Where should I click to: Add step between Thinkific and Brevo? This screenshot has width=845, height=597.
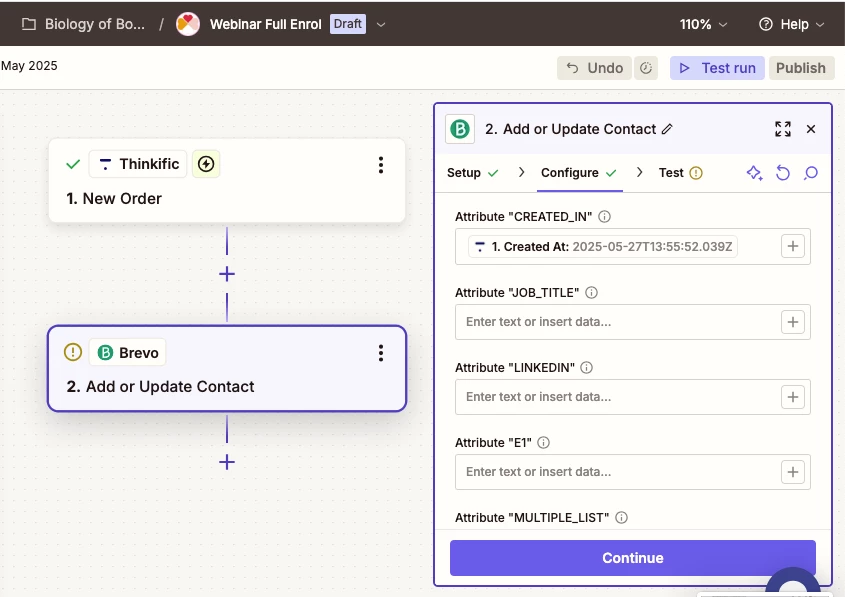[227, 274]
